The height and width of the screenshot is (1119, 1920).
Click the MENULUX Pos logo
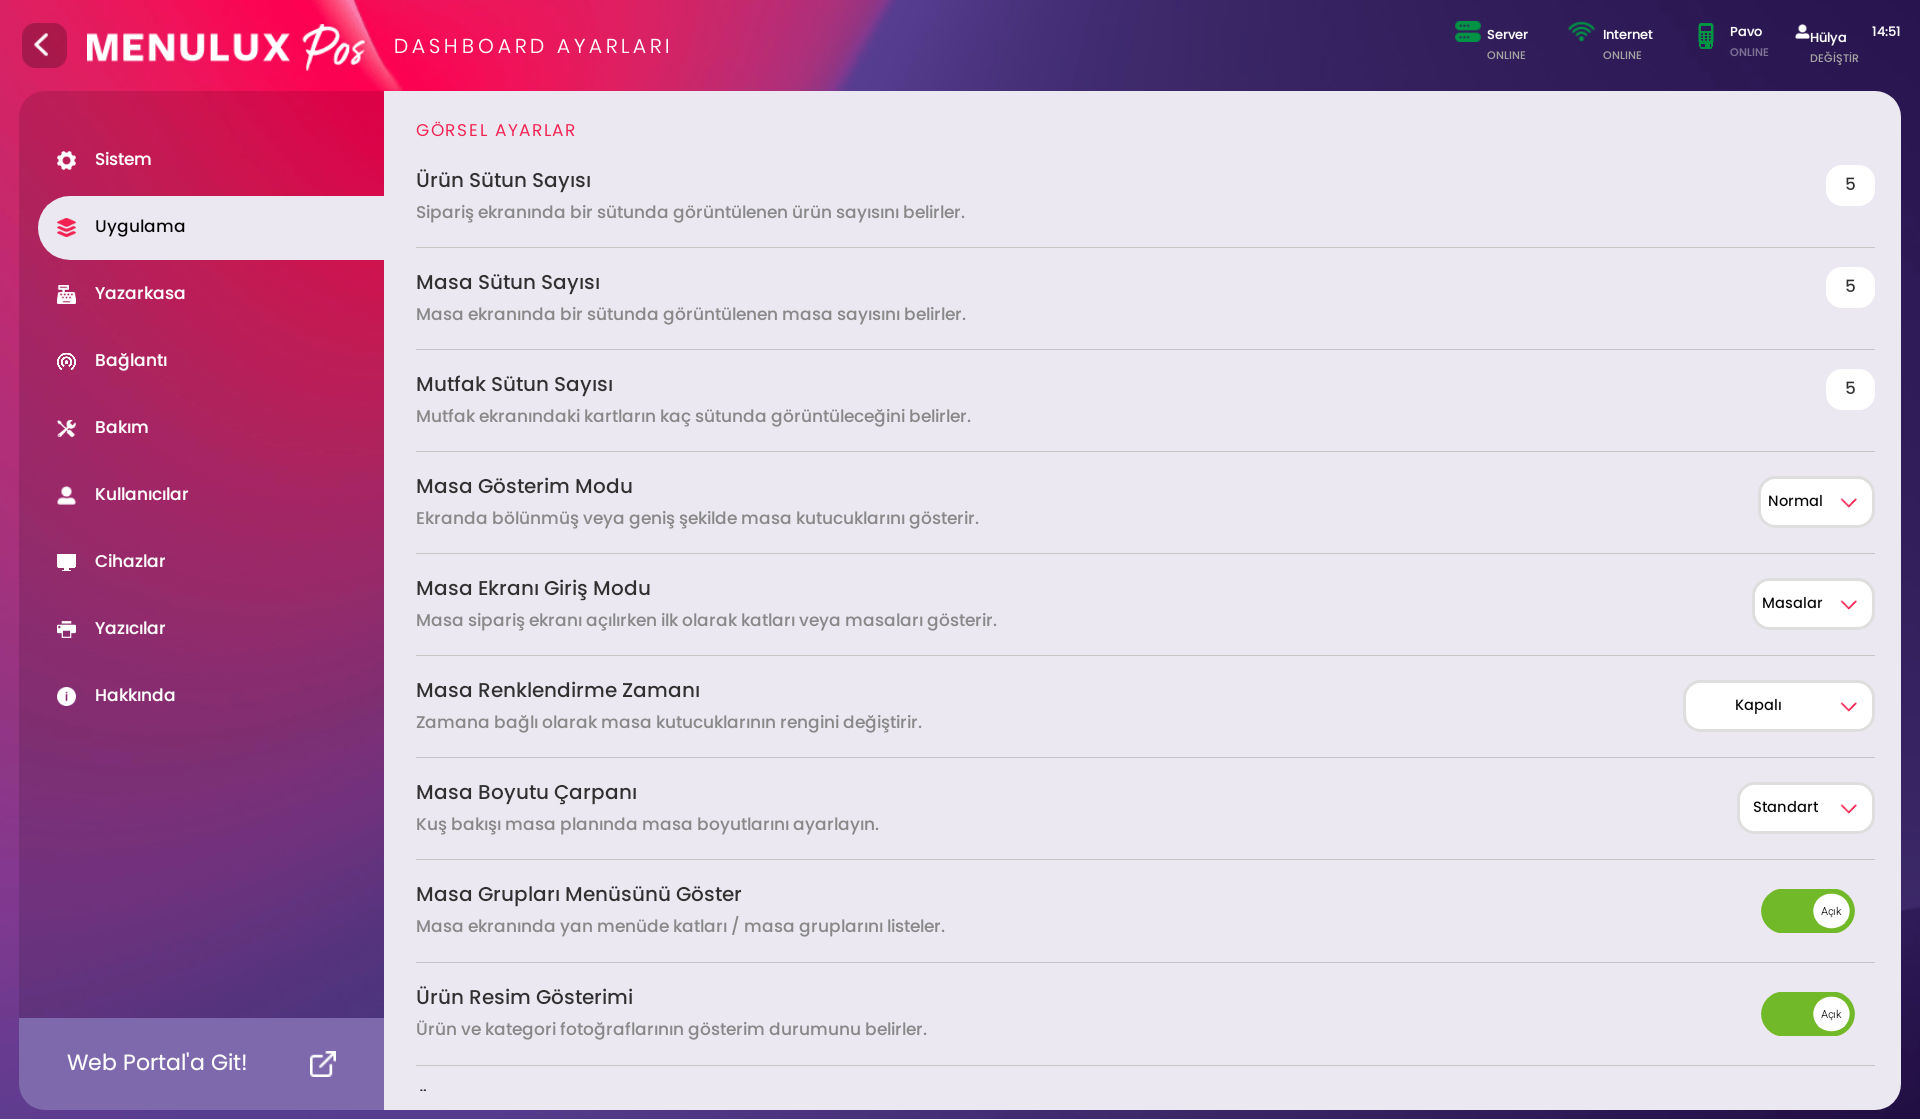click(x=226, y=47)
